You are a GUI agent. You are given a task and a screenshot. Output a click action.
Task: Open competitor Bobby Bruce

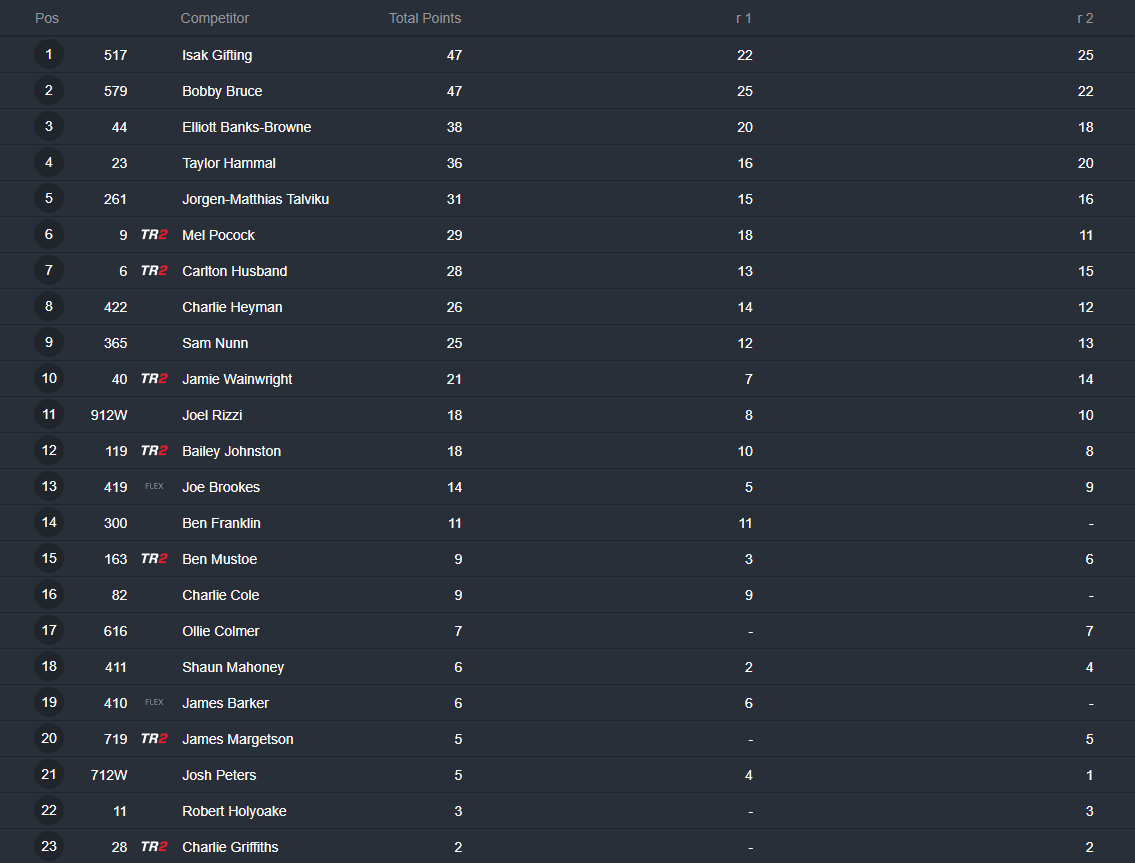point(222,91)
